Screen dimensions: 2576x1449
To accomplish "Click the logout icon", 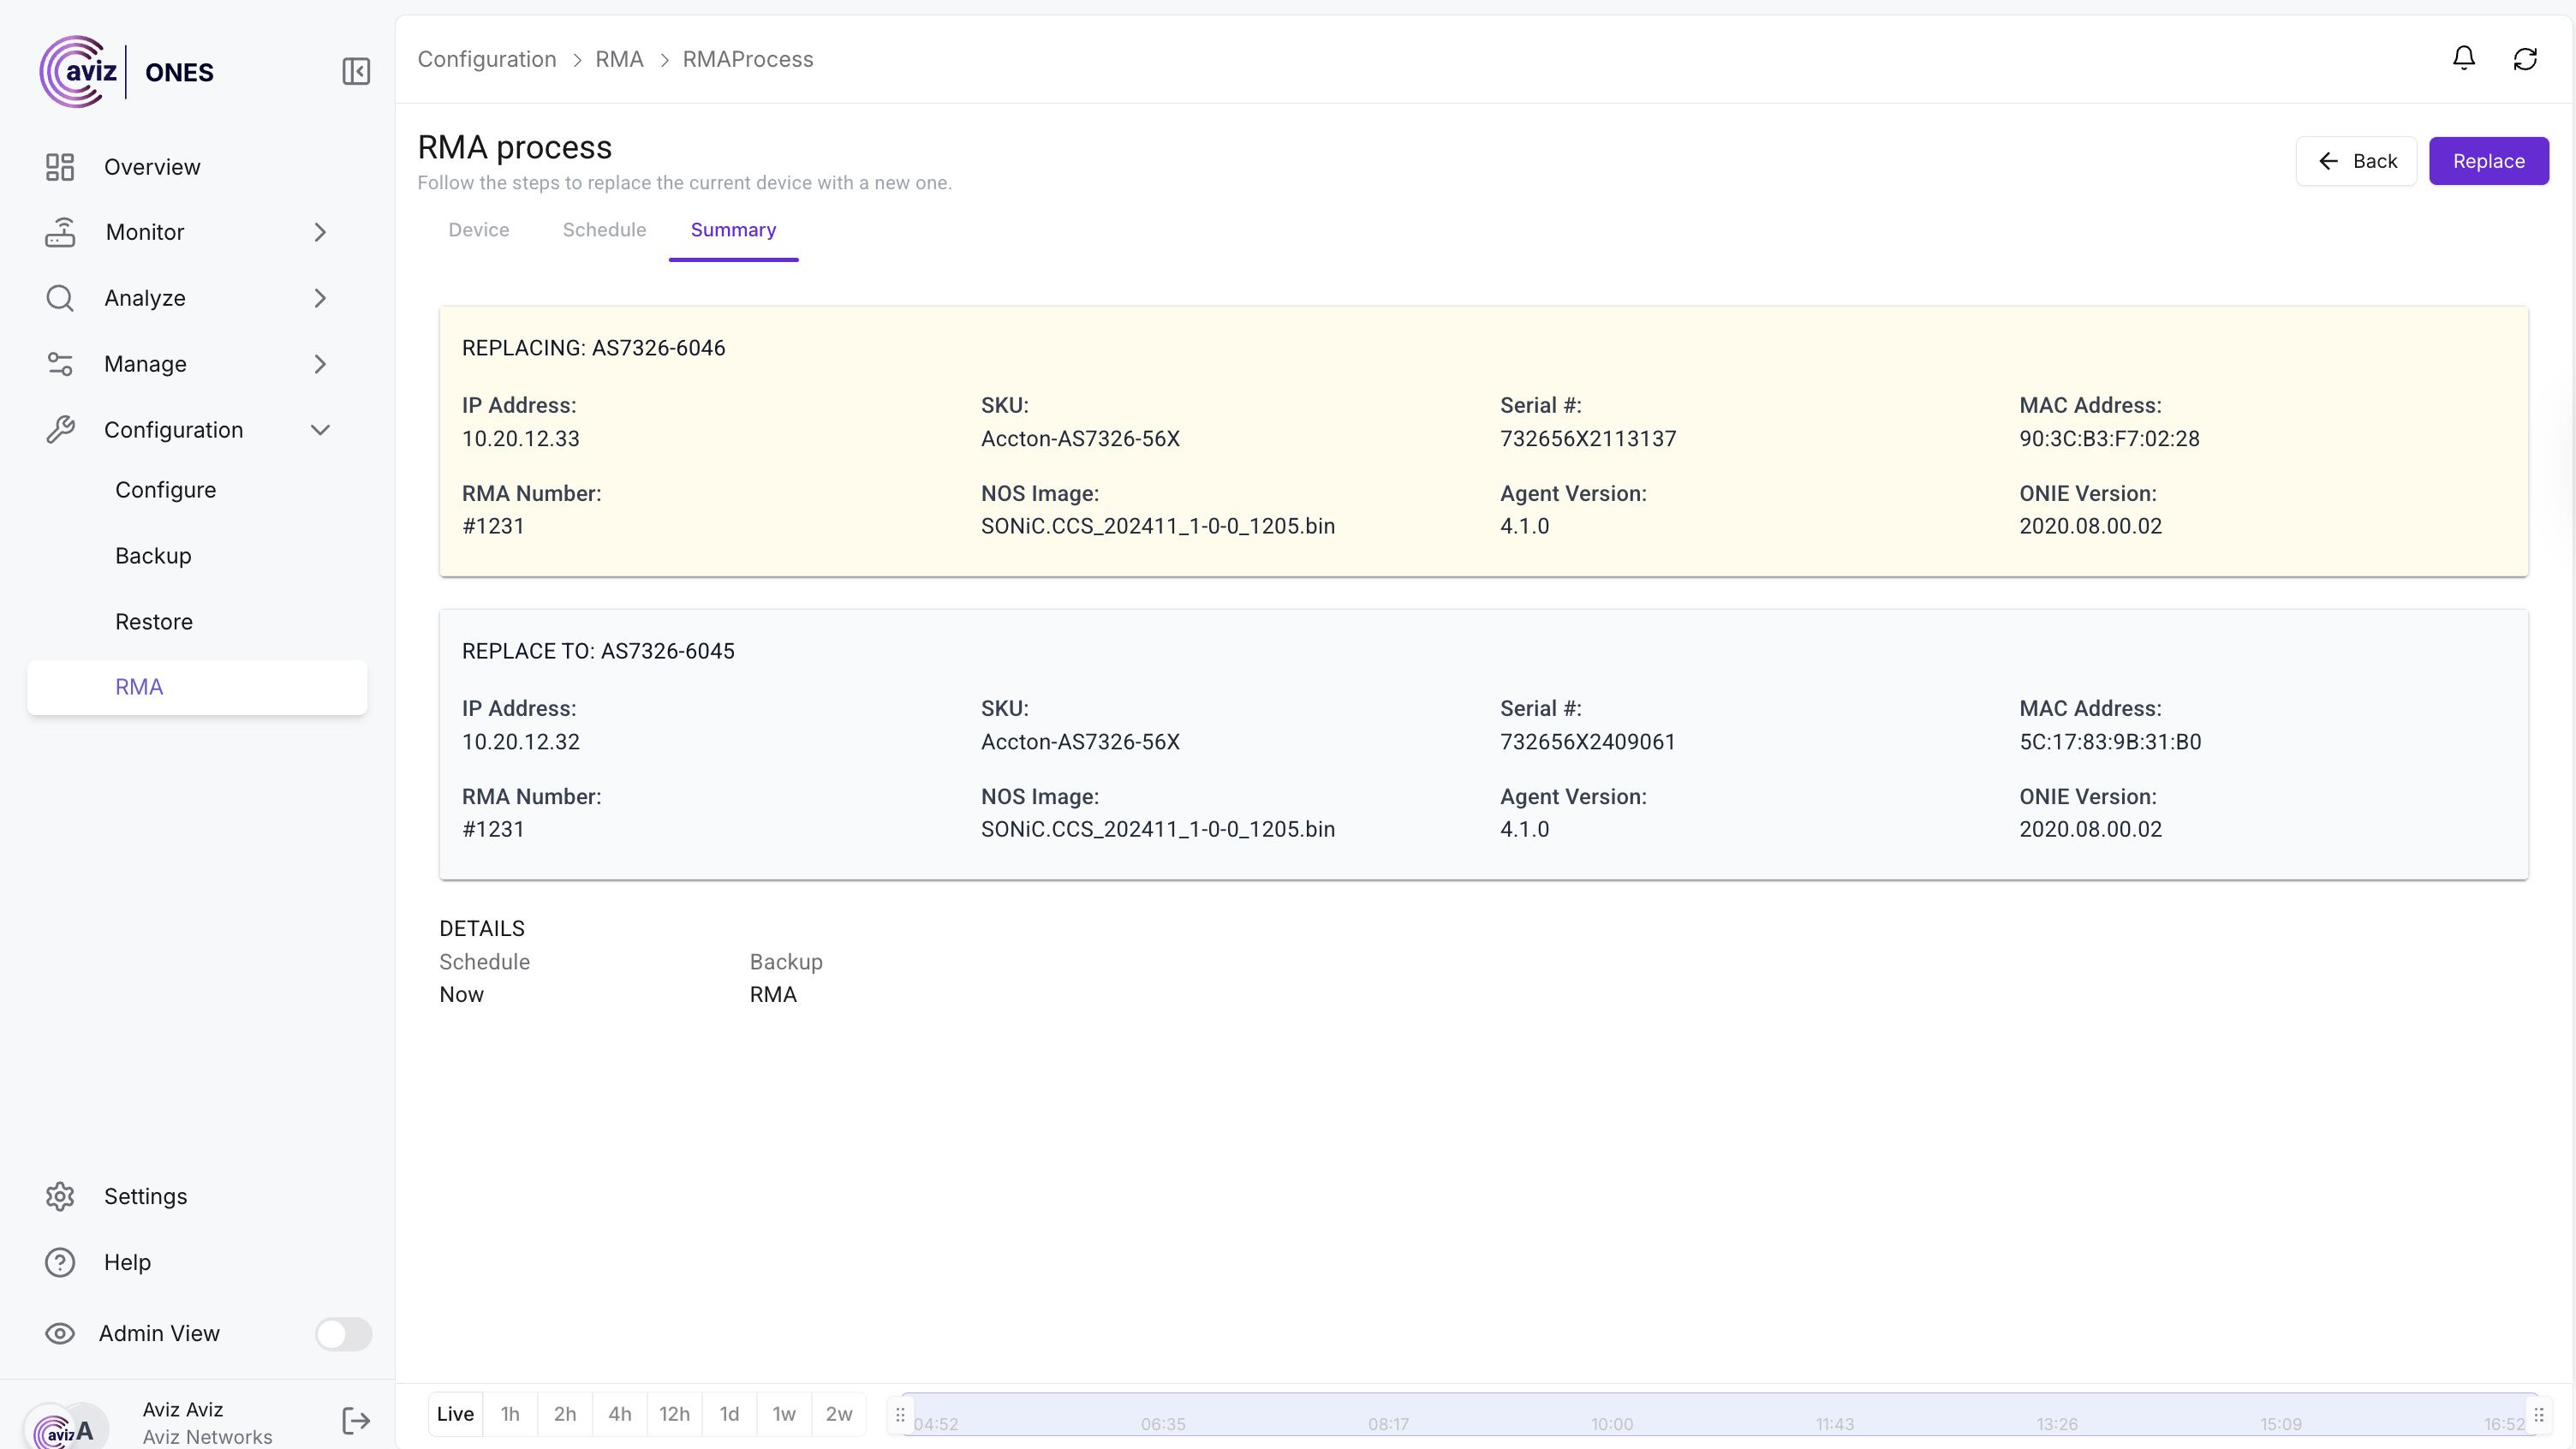I will click(356, 1421).
